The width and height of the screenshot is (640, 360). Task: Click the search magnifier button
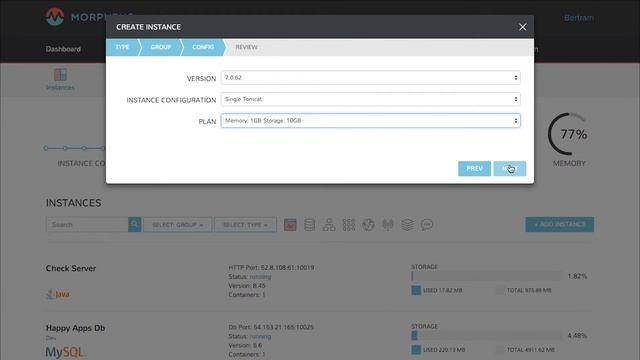[134, 224]
